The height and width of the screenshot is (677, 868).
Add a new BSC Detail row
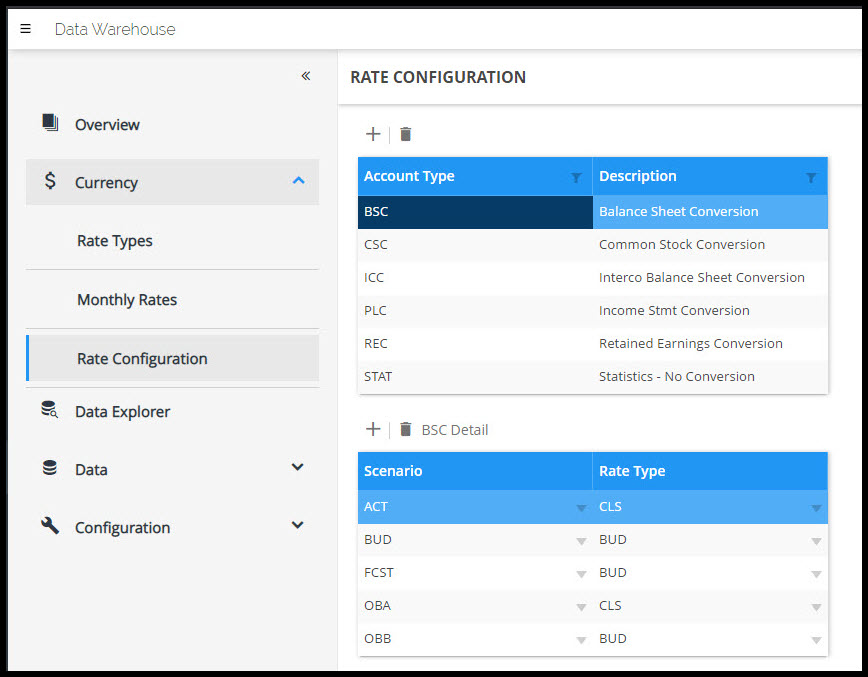pos(373,429)
